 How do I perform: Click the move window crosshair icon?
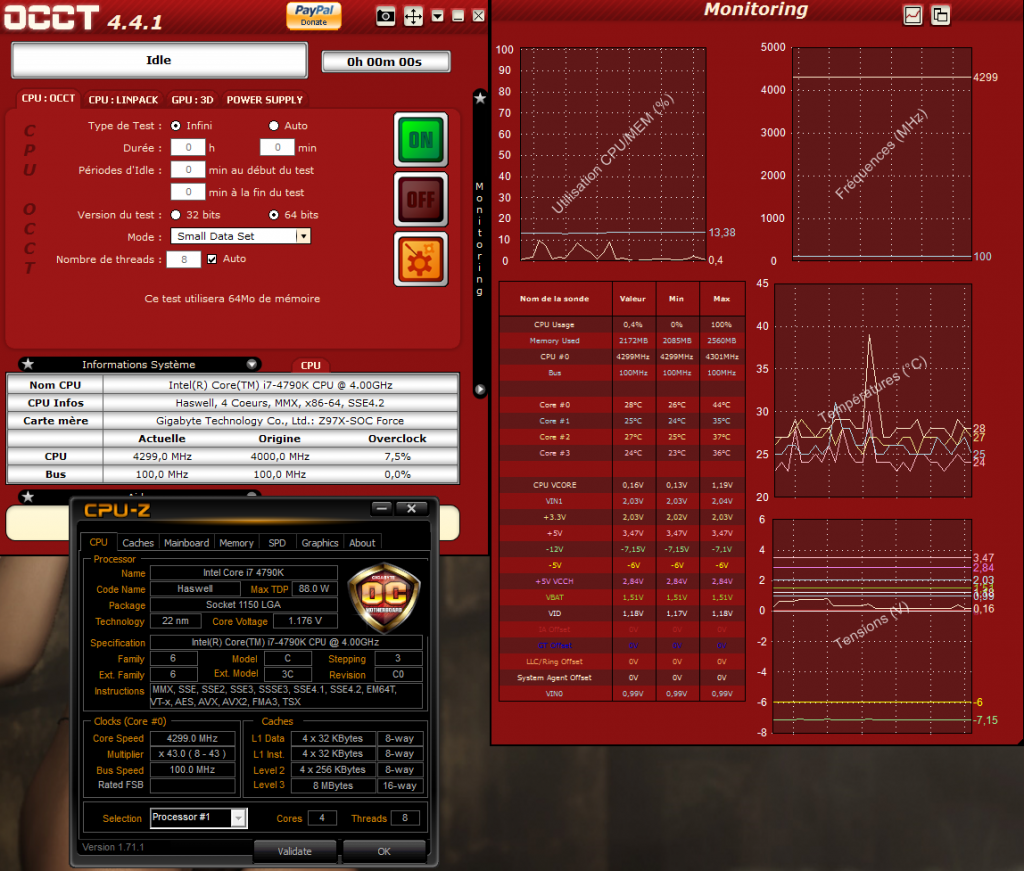pyautogui.click(x=413, y=16)
